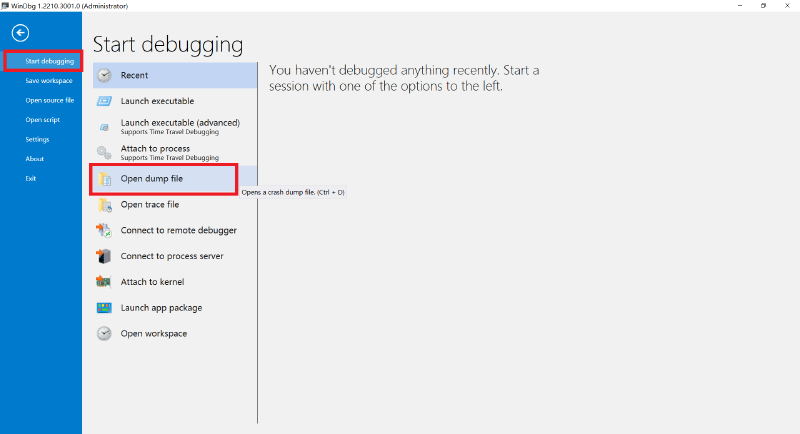
Task: Choose the Launch app package label
Action: click(161, 308)
